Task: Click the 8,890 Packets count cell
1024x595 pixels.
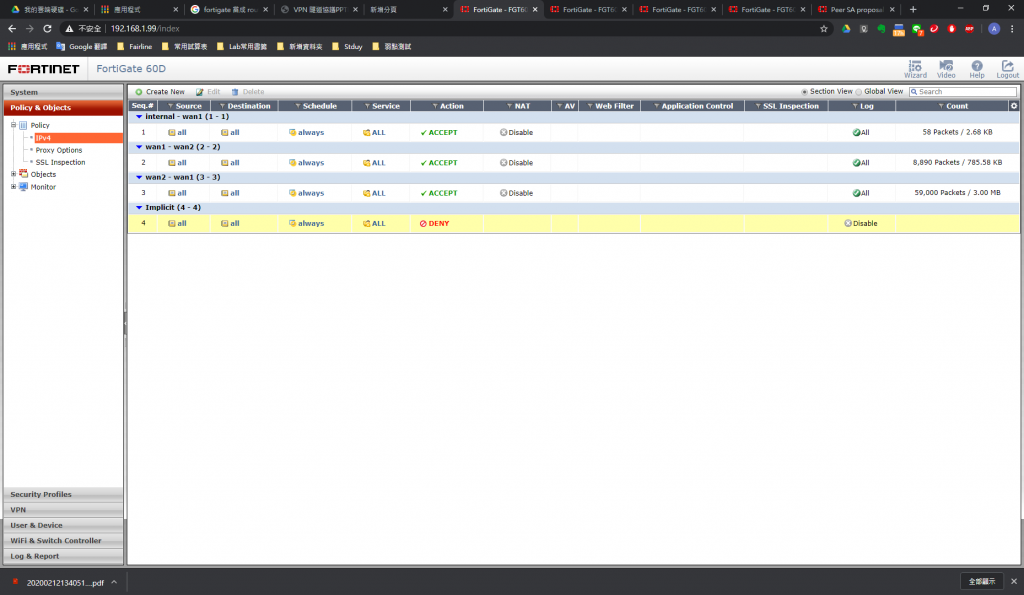Action: (957, 163)
